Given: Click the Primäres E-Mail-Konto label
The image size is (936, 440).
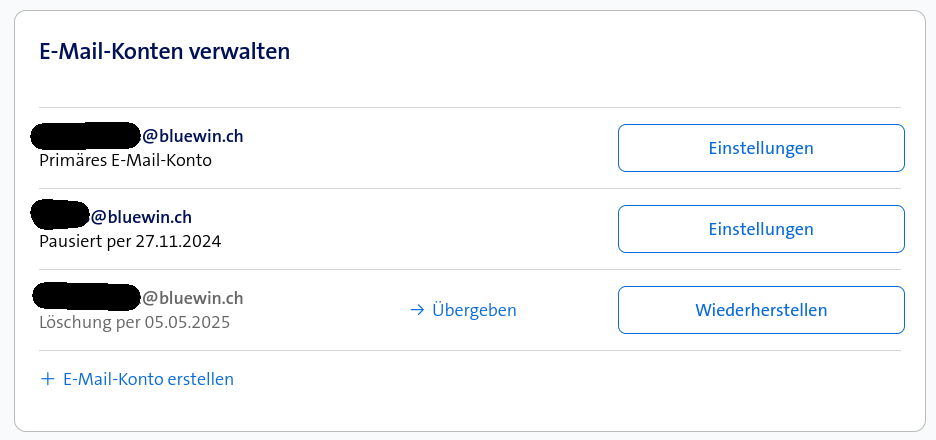Looking at the screenshot, I should pos(125,159).
